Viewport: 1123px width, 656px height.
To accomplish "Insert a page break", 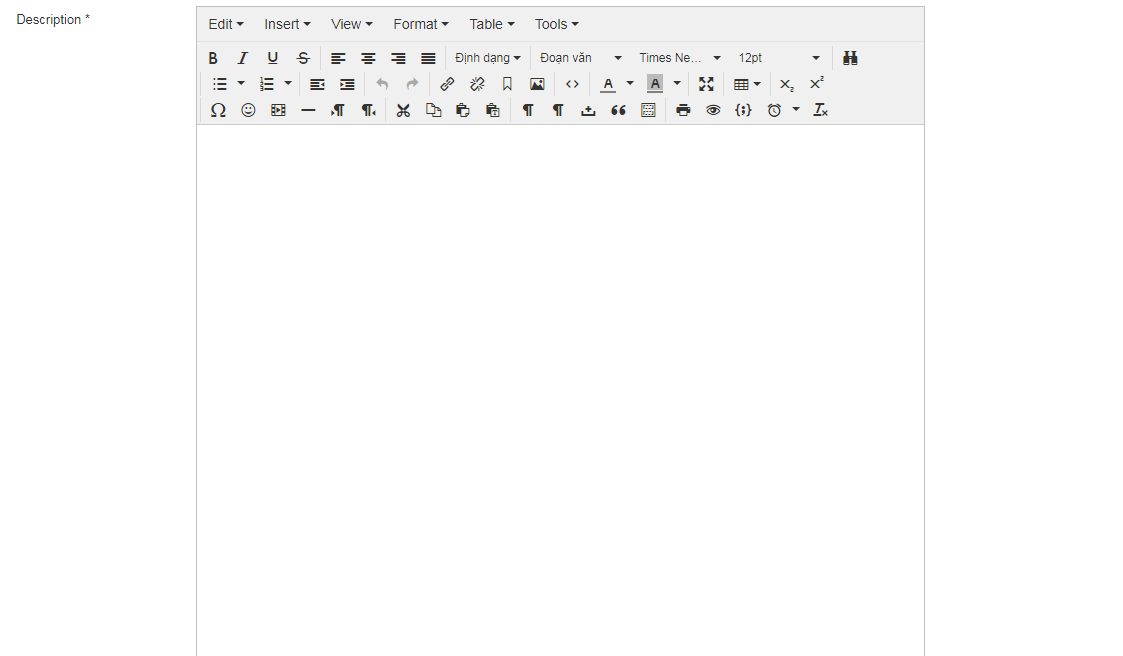I will point(648,110).
